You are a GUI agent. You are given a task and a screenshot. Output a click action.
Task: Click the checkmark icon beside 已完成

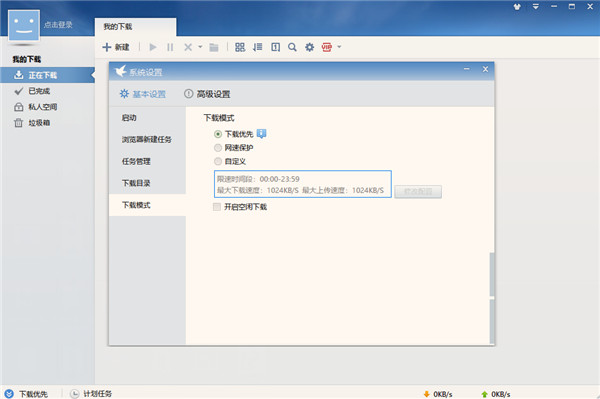coord(18,91)
